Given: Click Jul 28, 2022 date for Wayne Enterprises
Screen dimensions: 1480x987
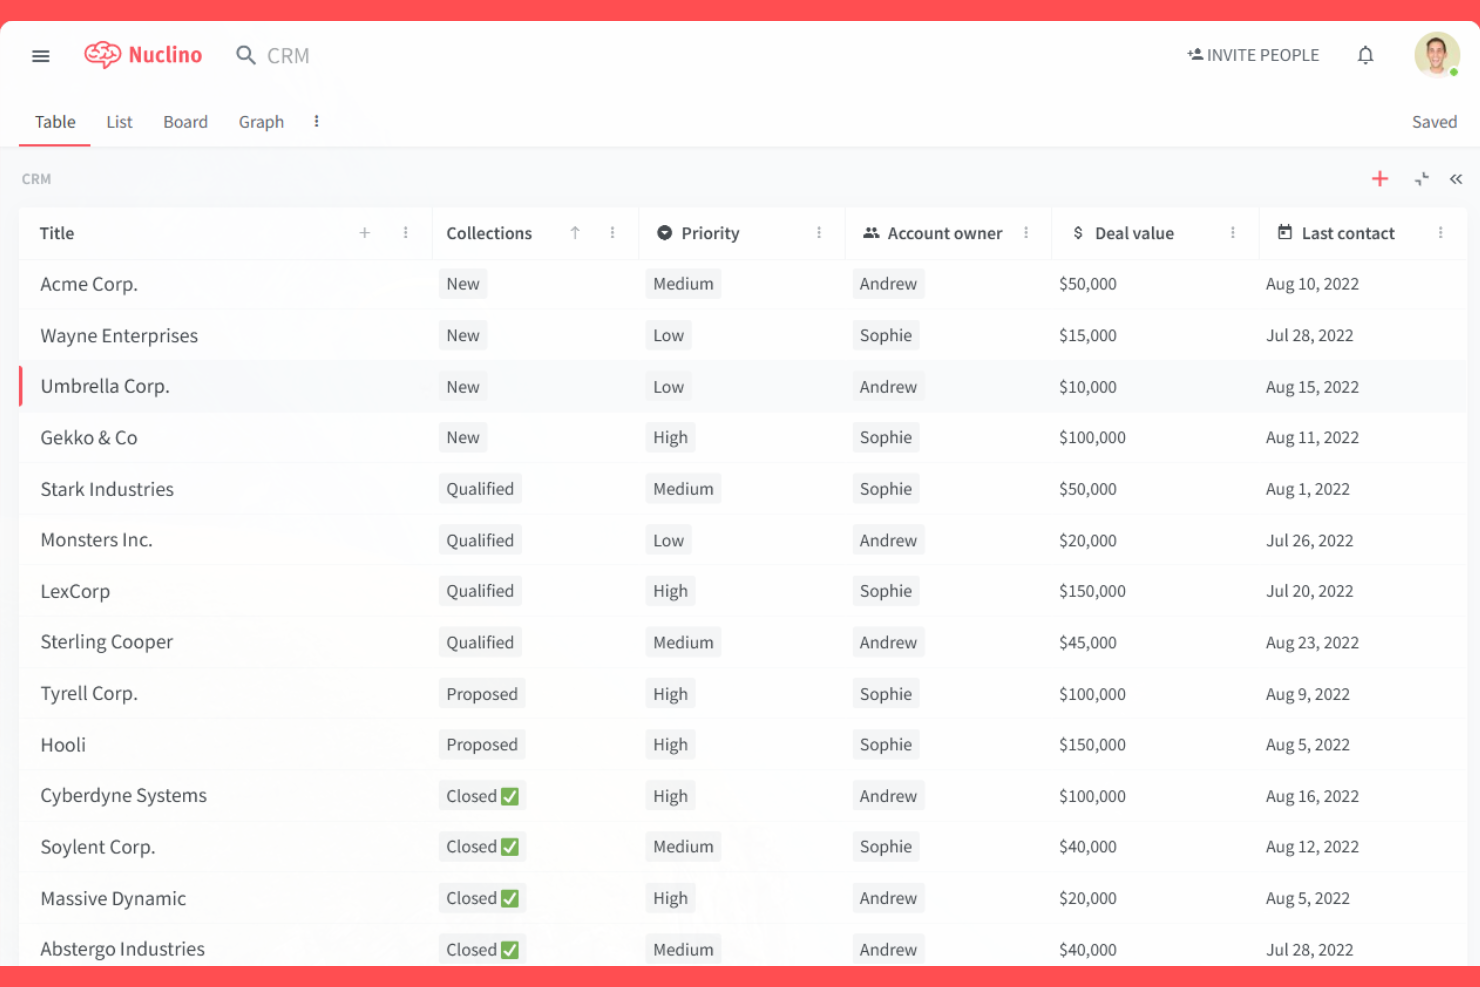Looking at the screenshot, I should [x=1309, y=336].
